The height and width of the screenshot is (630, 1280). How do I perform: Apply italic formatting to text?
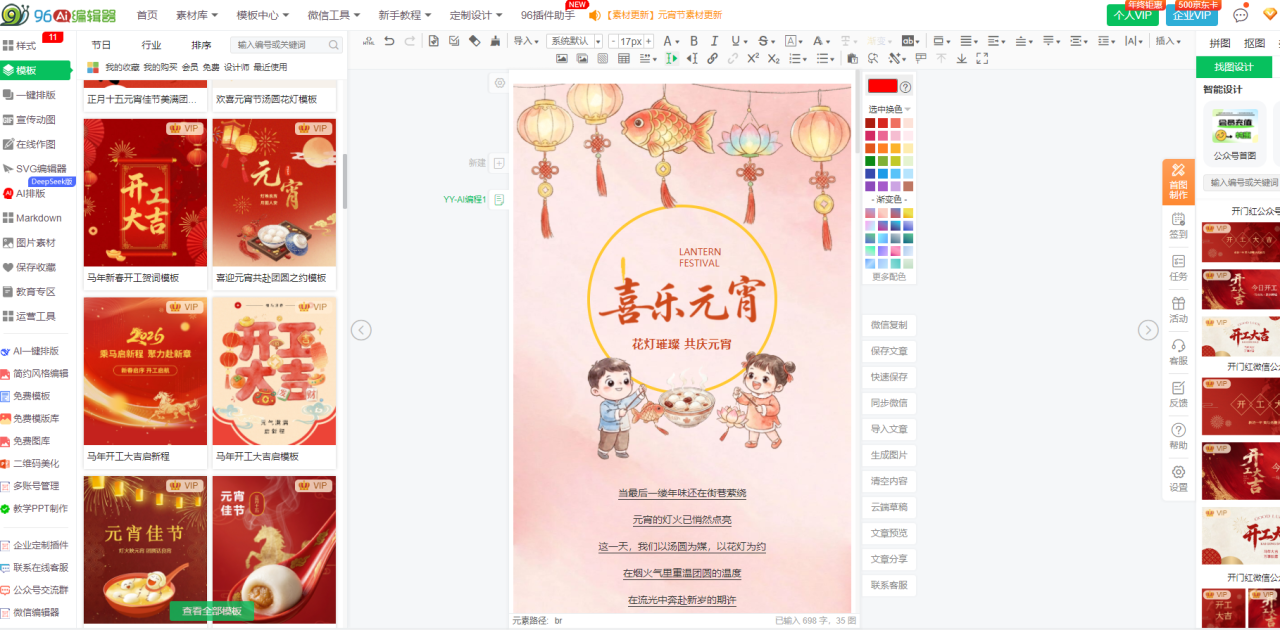coord(714,41)
